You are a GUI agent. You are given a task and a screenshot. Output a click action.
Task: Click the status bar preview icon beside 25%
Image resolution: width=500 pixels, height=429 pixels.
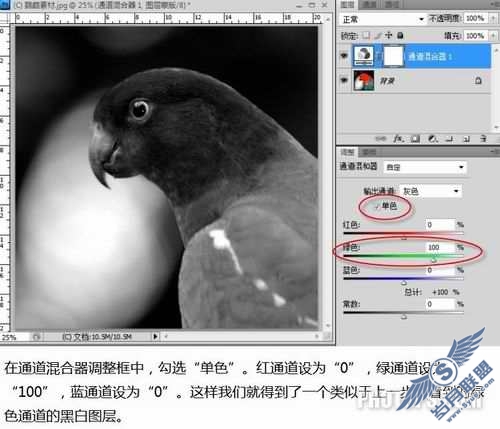click(x=36, y=337)
